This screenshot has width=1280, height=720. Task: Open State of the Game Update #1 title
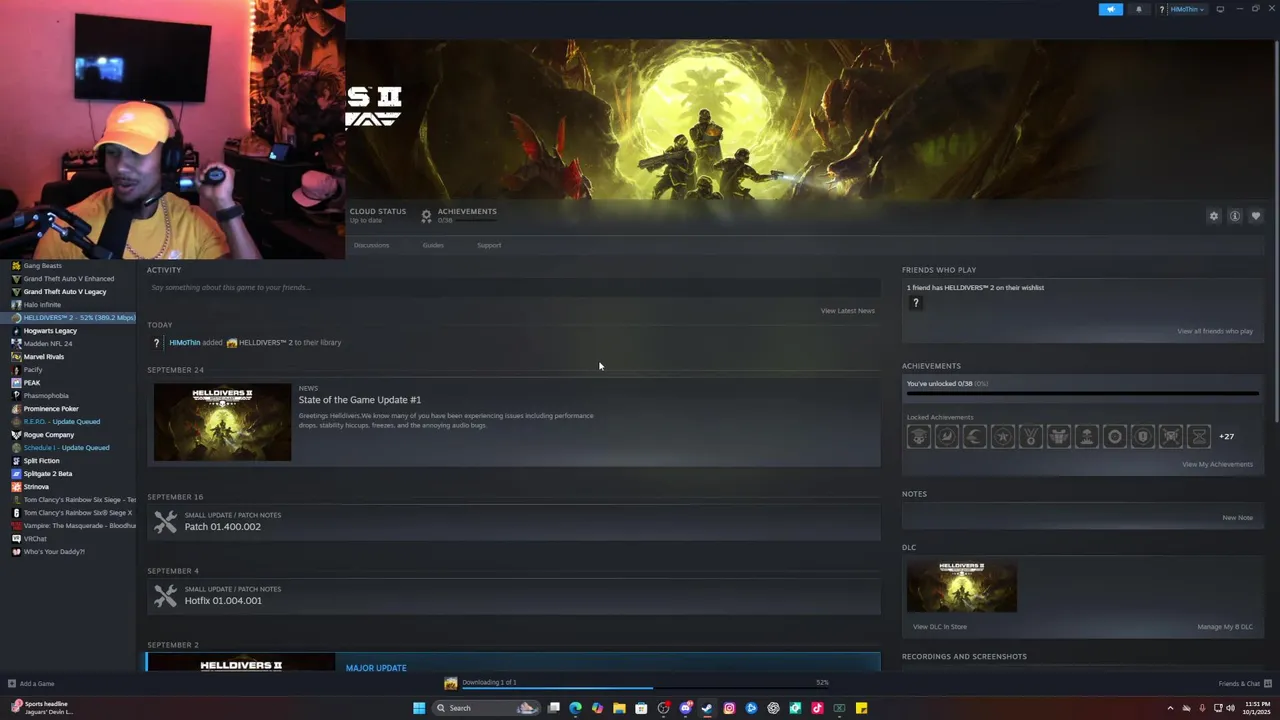(359, 400)
